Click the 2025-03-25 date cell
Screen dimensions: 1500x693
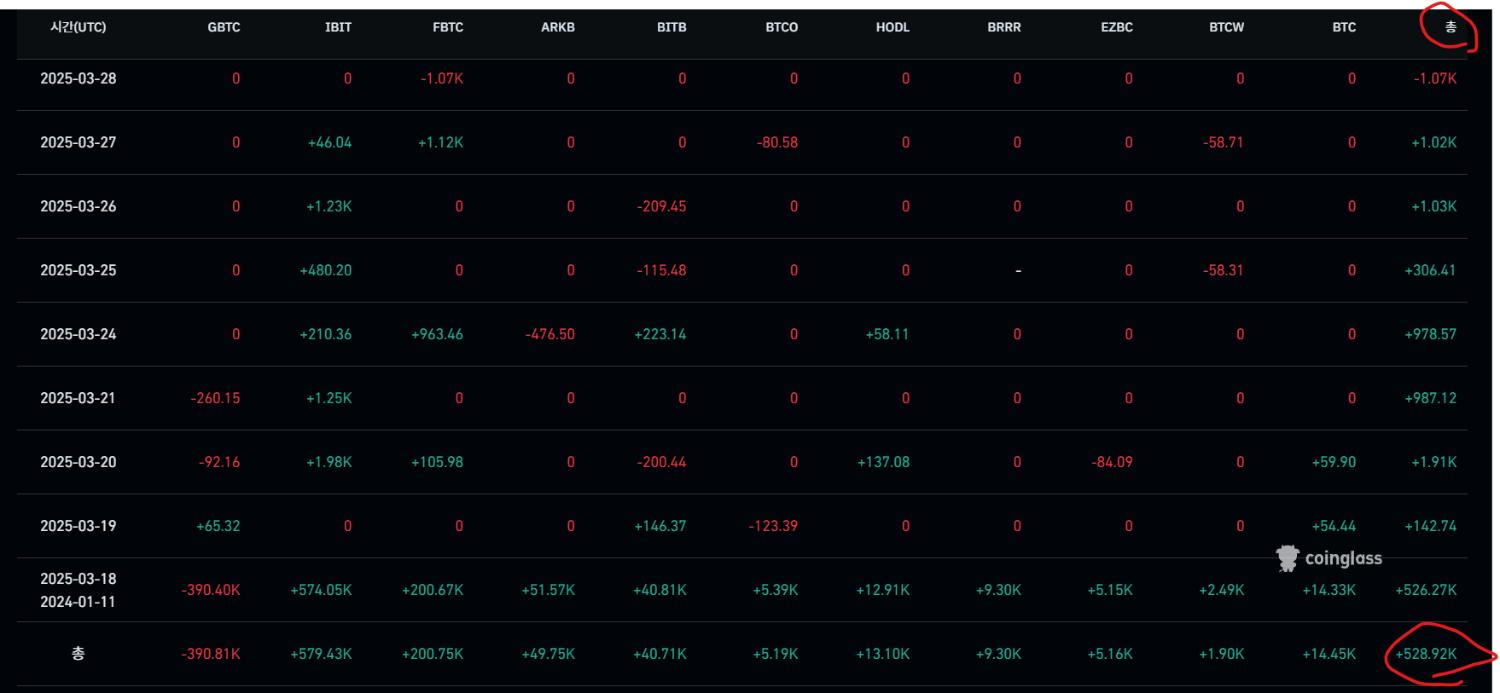78,270
